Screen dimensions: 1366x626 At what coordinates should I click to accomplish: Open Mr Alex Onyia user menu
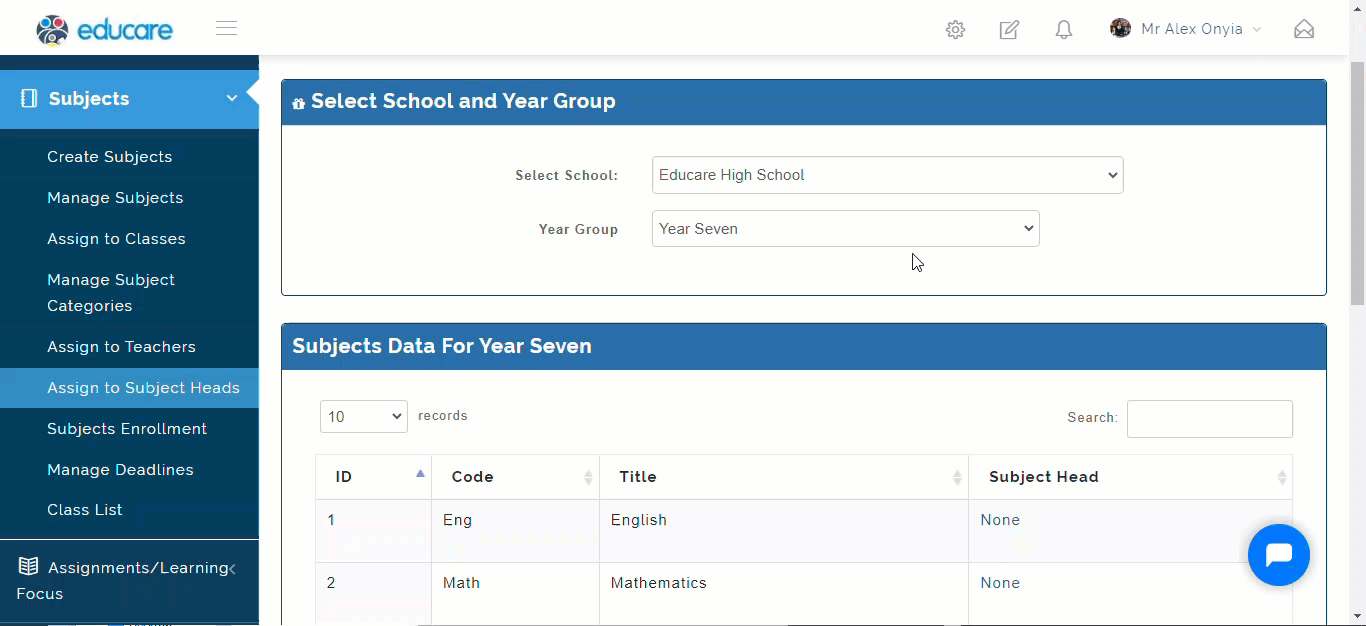click(1185, 29)
